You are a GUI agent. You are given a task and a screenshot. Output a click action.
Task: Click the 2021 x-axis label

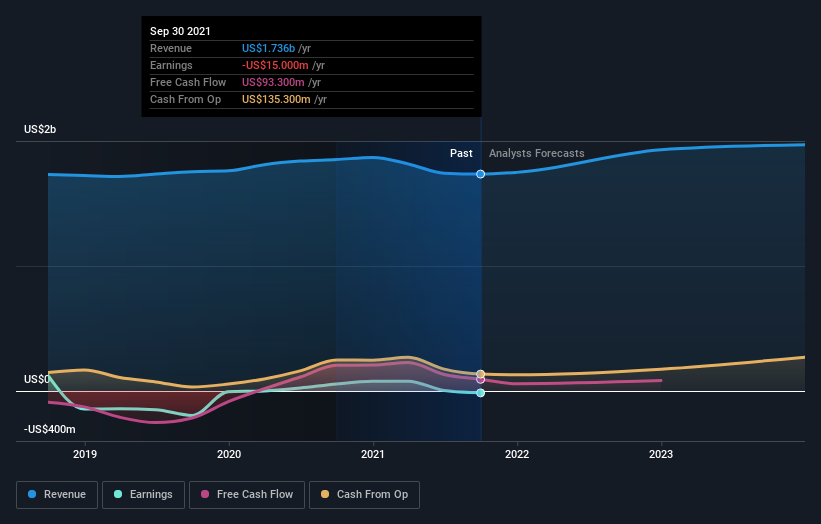coord(373,454)
